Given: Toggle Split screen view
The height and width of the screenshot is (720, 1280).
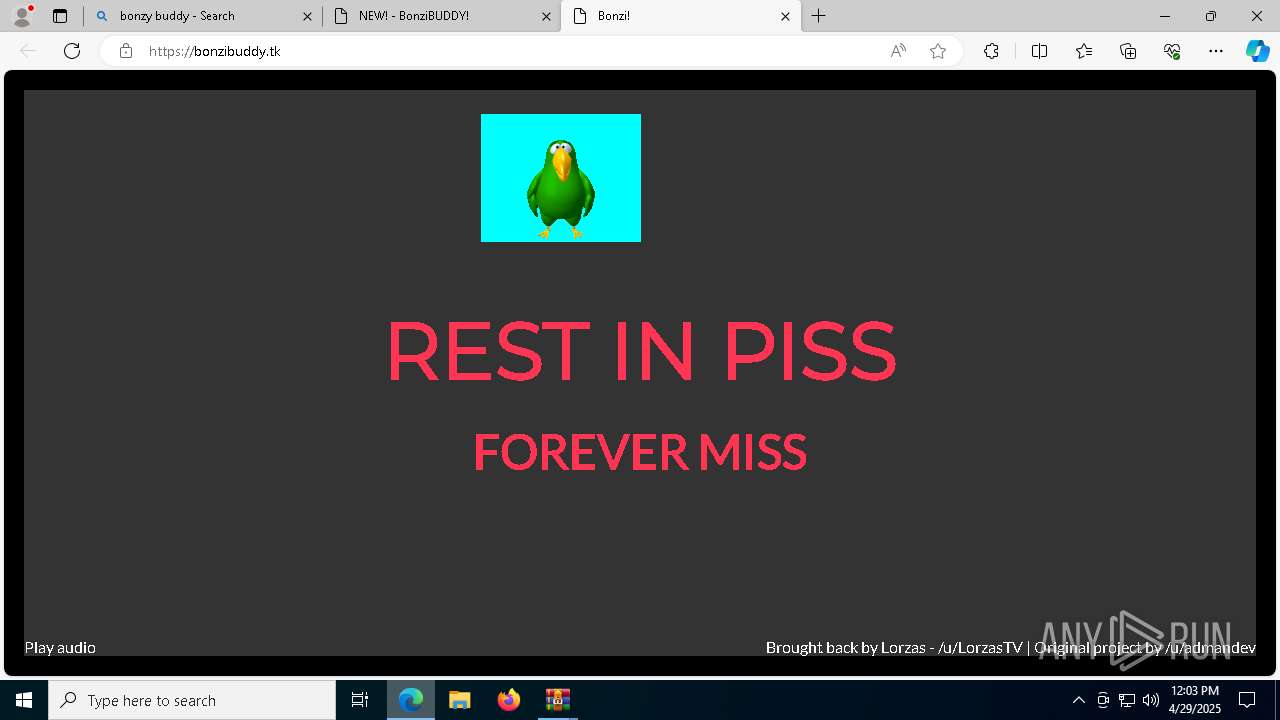Looking at the screenshot, I should [1039, 51].
